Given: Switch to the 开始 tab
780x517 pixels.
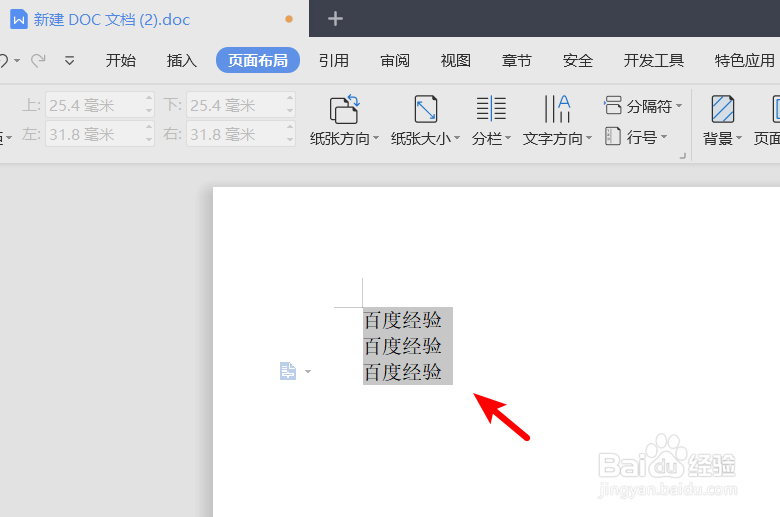Looking at the screenshot, I should 120,61.
